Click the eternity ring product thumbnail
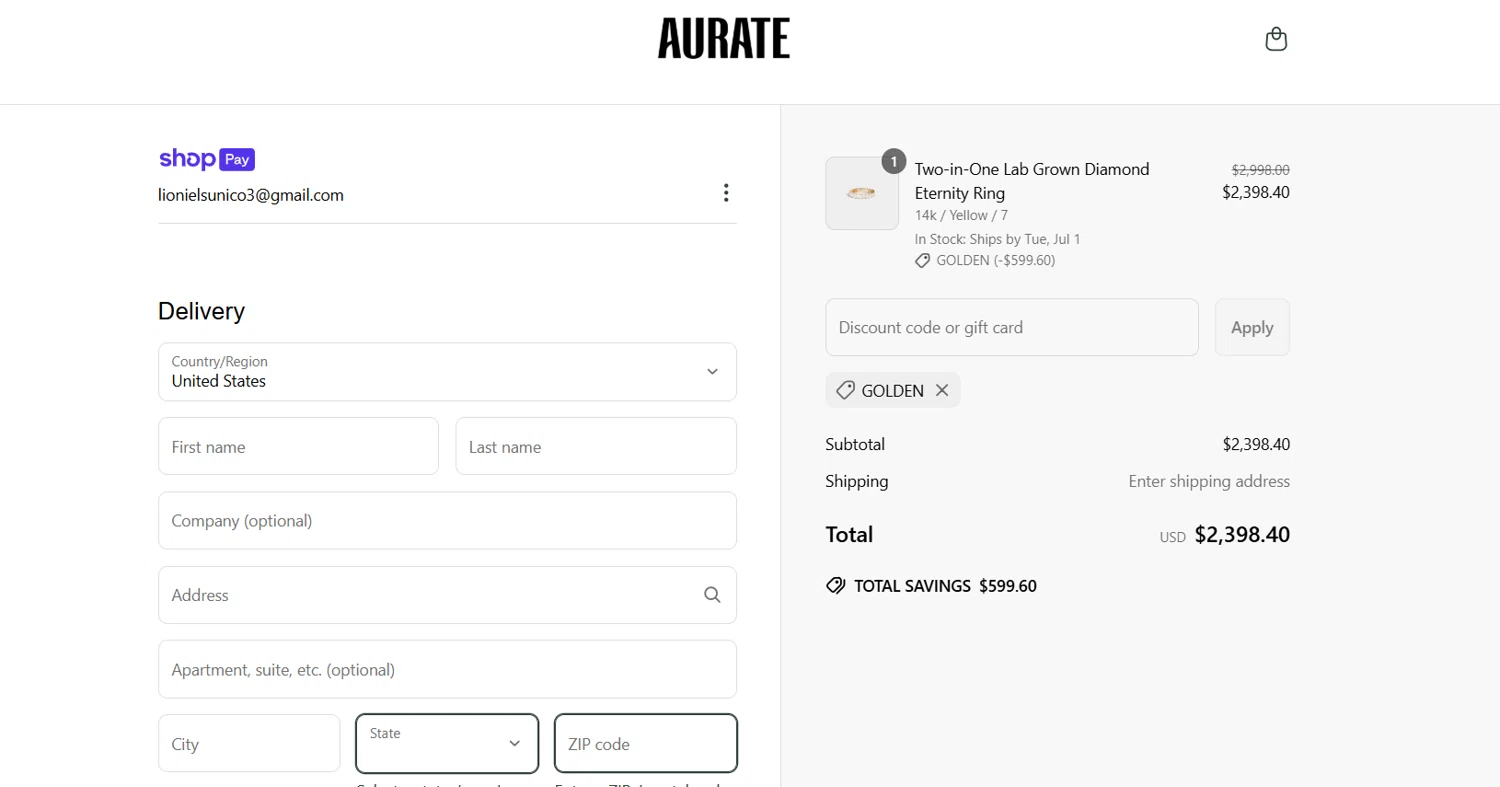The width and height of the screenshot is (1500, 787). pyautogui.click(x=862, y=193)
